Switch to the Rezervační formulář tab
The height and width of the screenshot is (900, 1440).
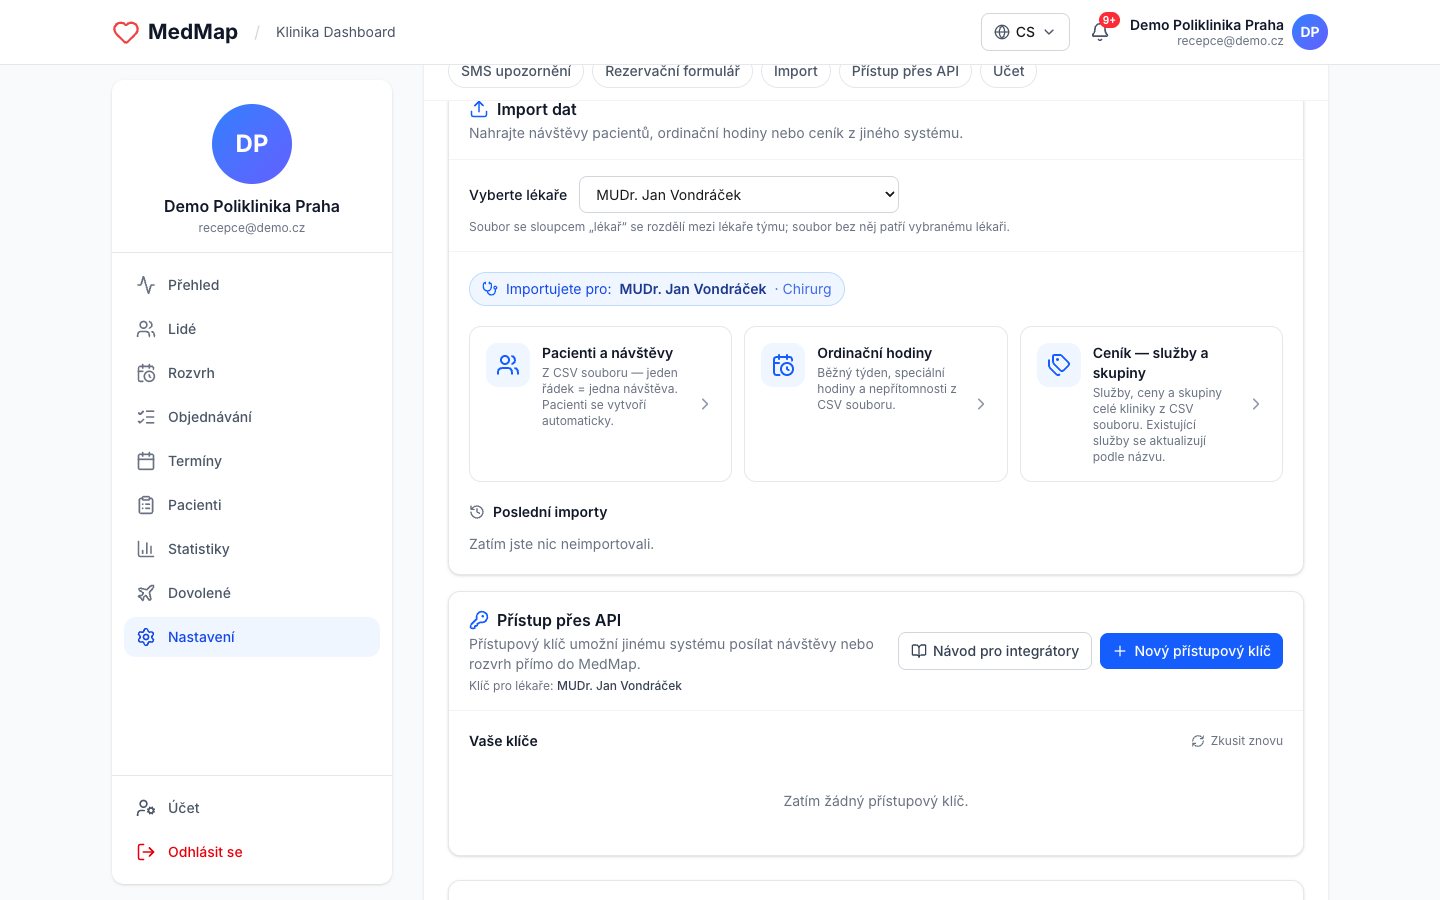(x=672, y=71)
